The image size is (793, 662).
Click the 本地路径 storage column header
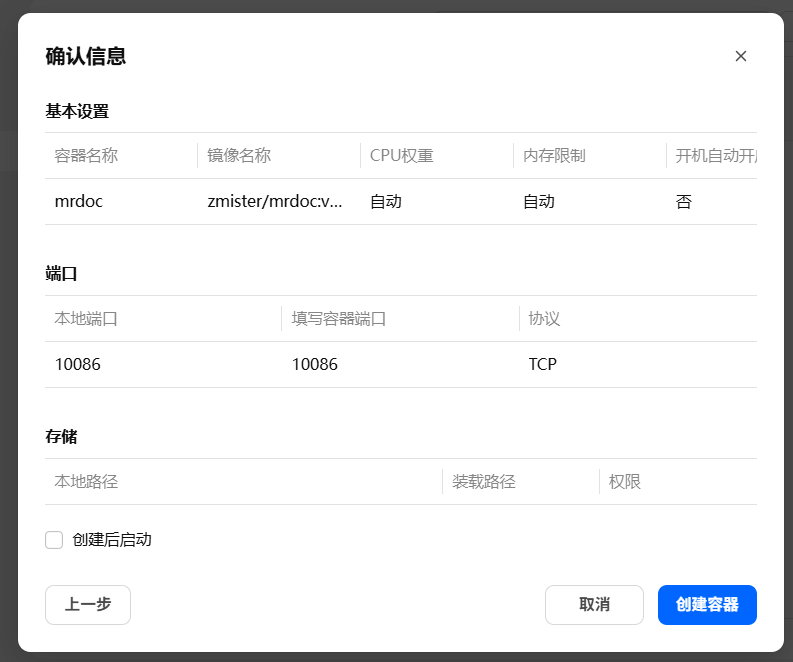pyautogui.click(x=87, y=482)
